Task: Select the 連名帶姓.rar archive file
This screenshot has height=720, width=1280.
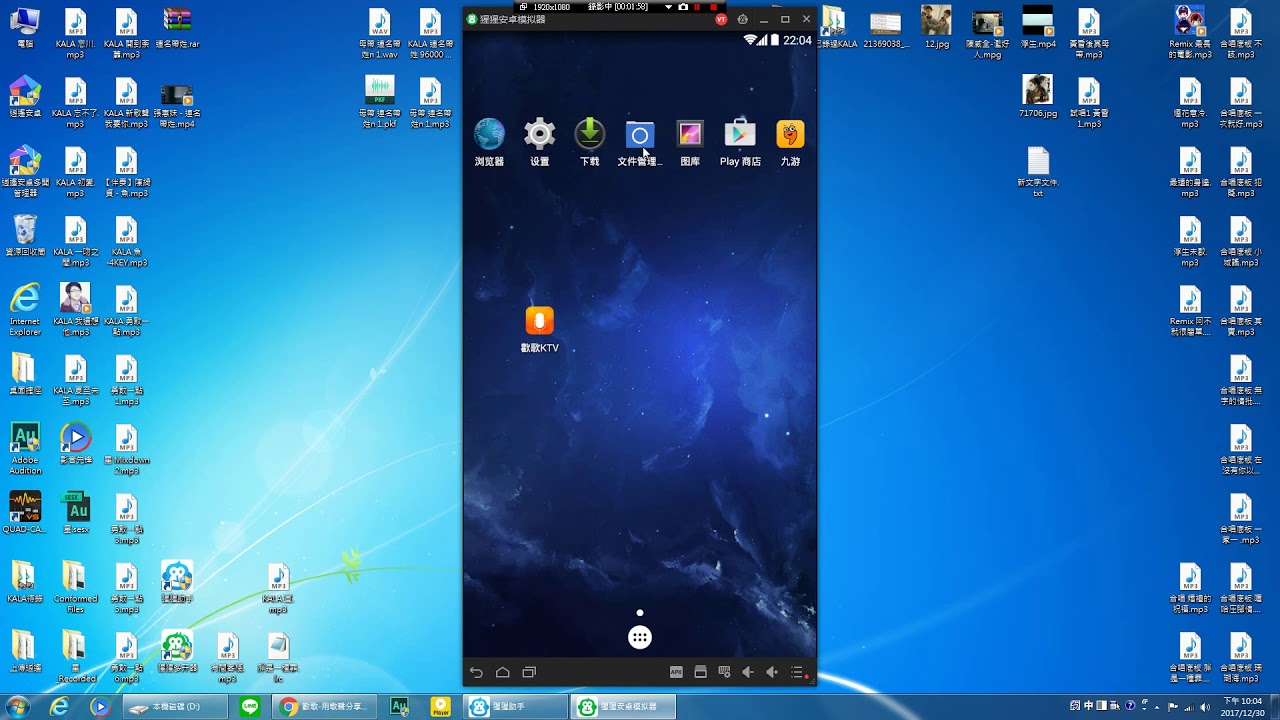Action: (x=177, y=28)
